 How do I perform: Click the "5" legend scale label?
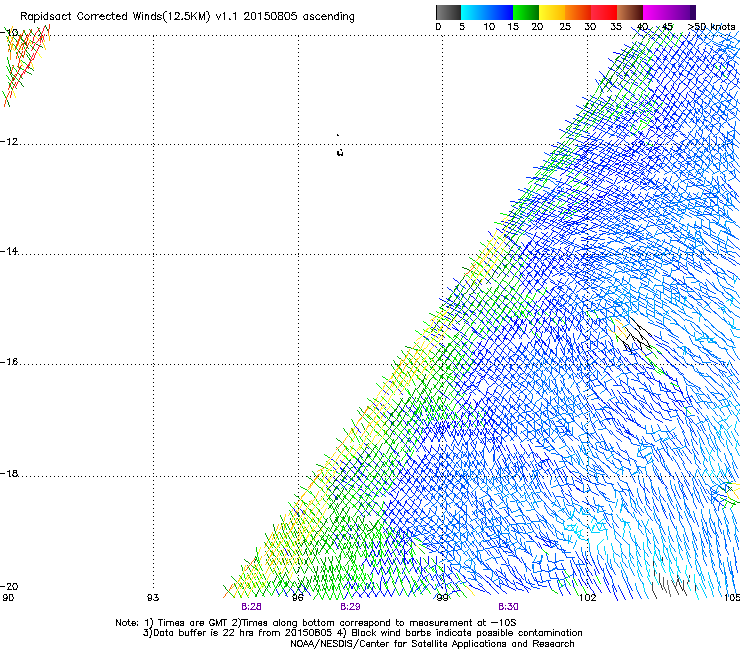pos(462,27)
